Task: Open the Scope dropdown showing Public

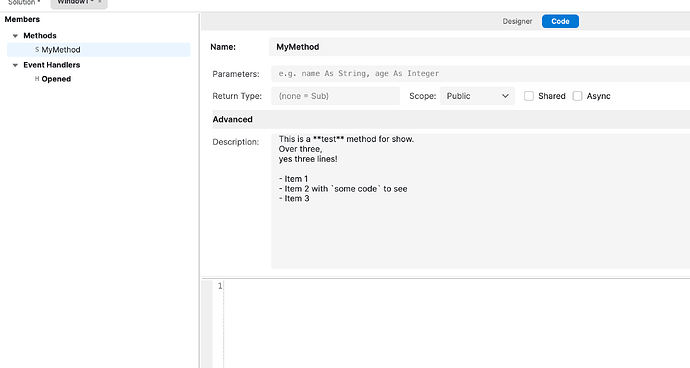Action: coord(477,96)
